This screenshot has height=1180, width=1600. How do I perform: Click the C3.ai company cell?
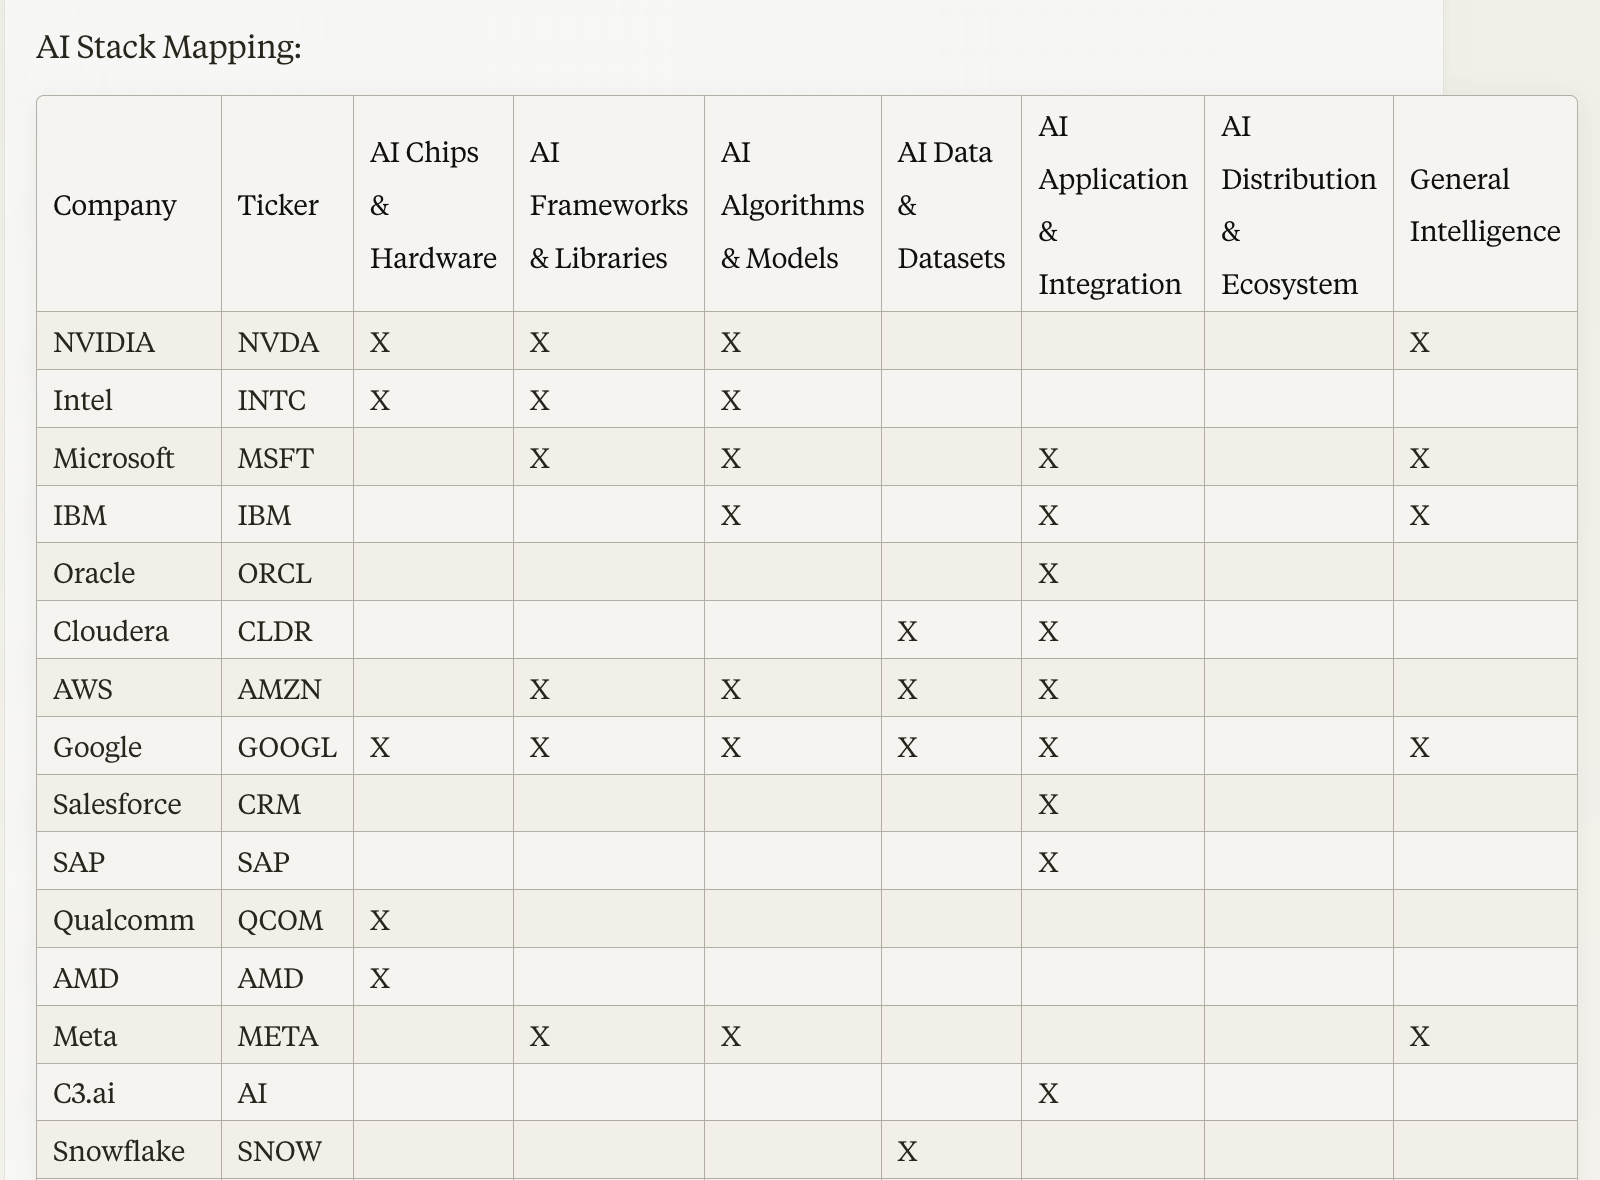click(84, 1093)
